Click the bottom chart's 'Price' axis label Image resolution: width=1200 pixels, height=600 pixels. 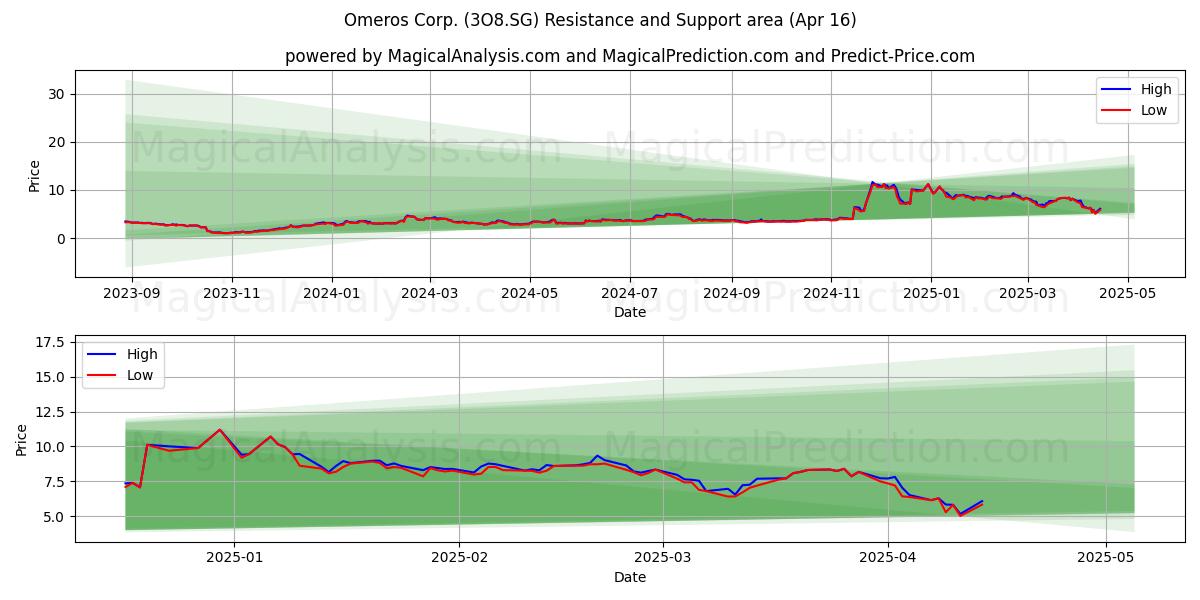22,439
